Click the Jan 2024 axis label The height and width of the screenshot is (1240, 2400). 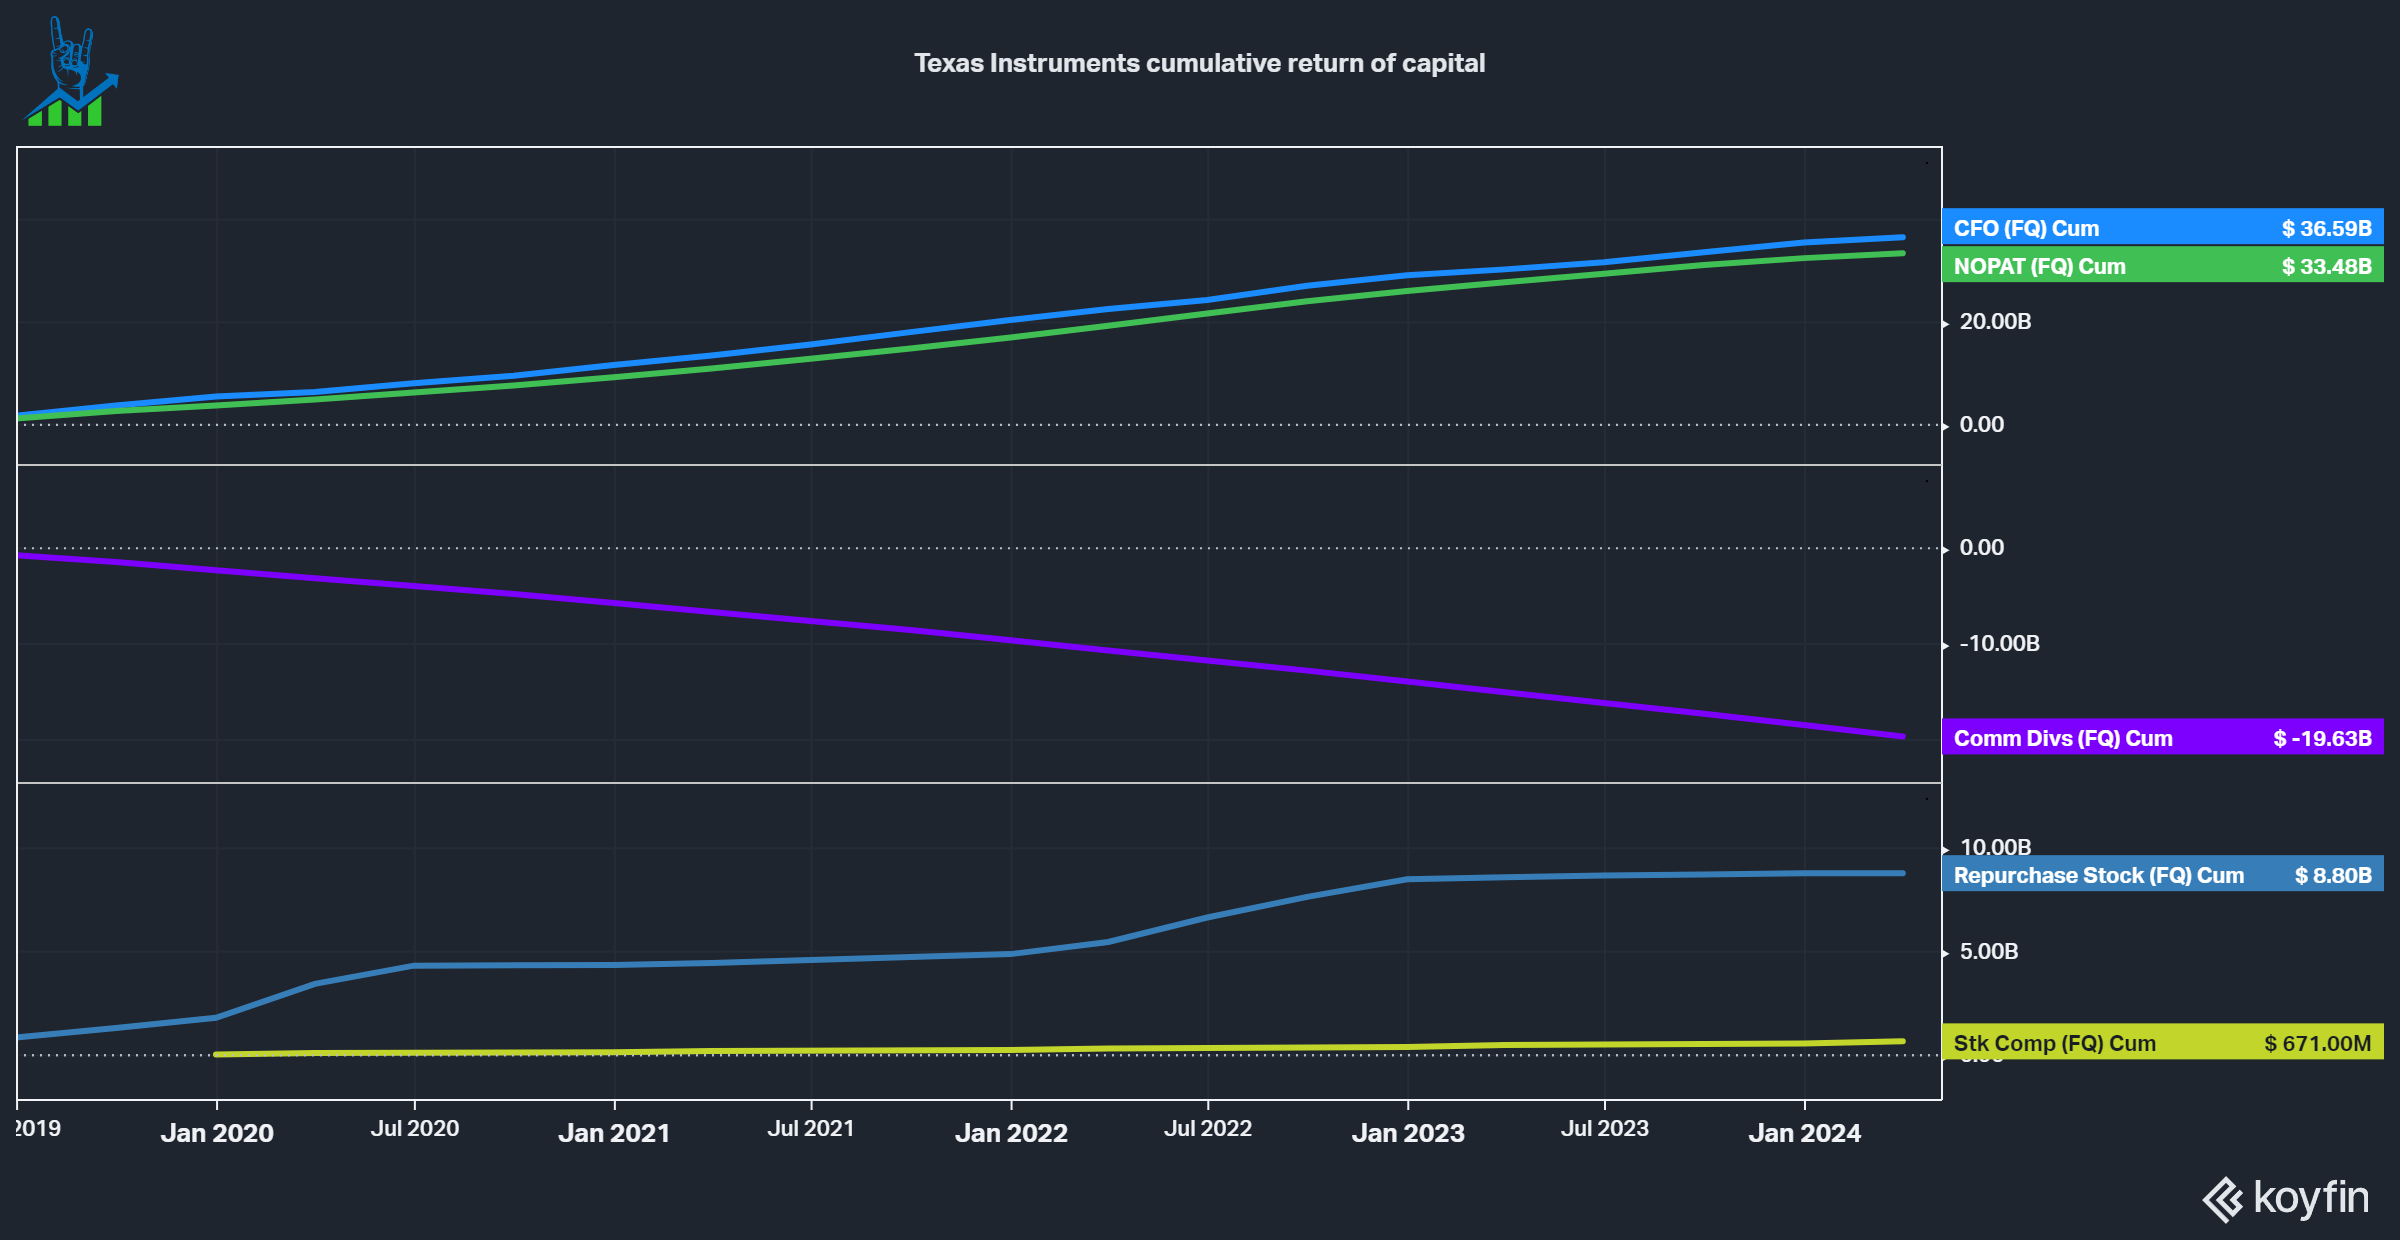(1804, 1133)
